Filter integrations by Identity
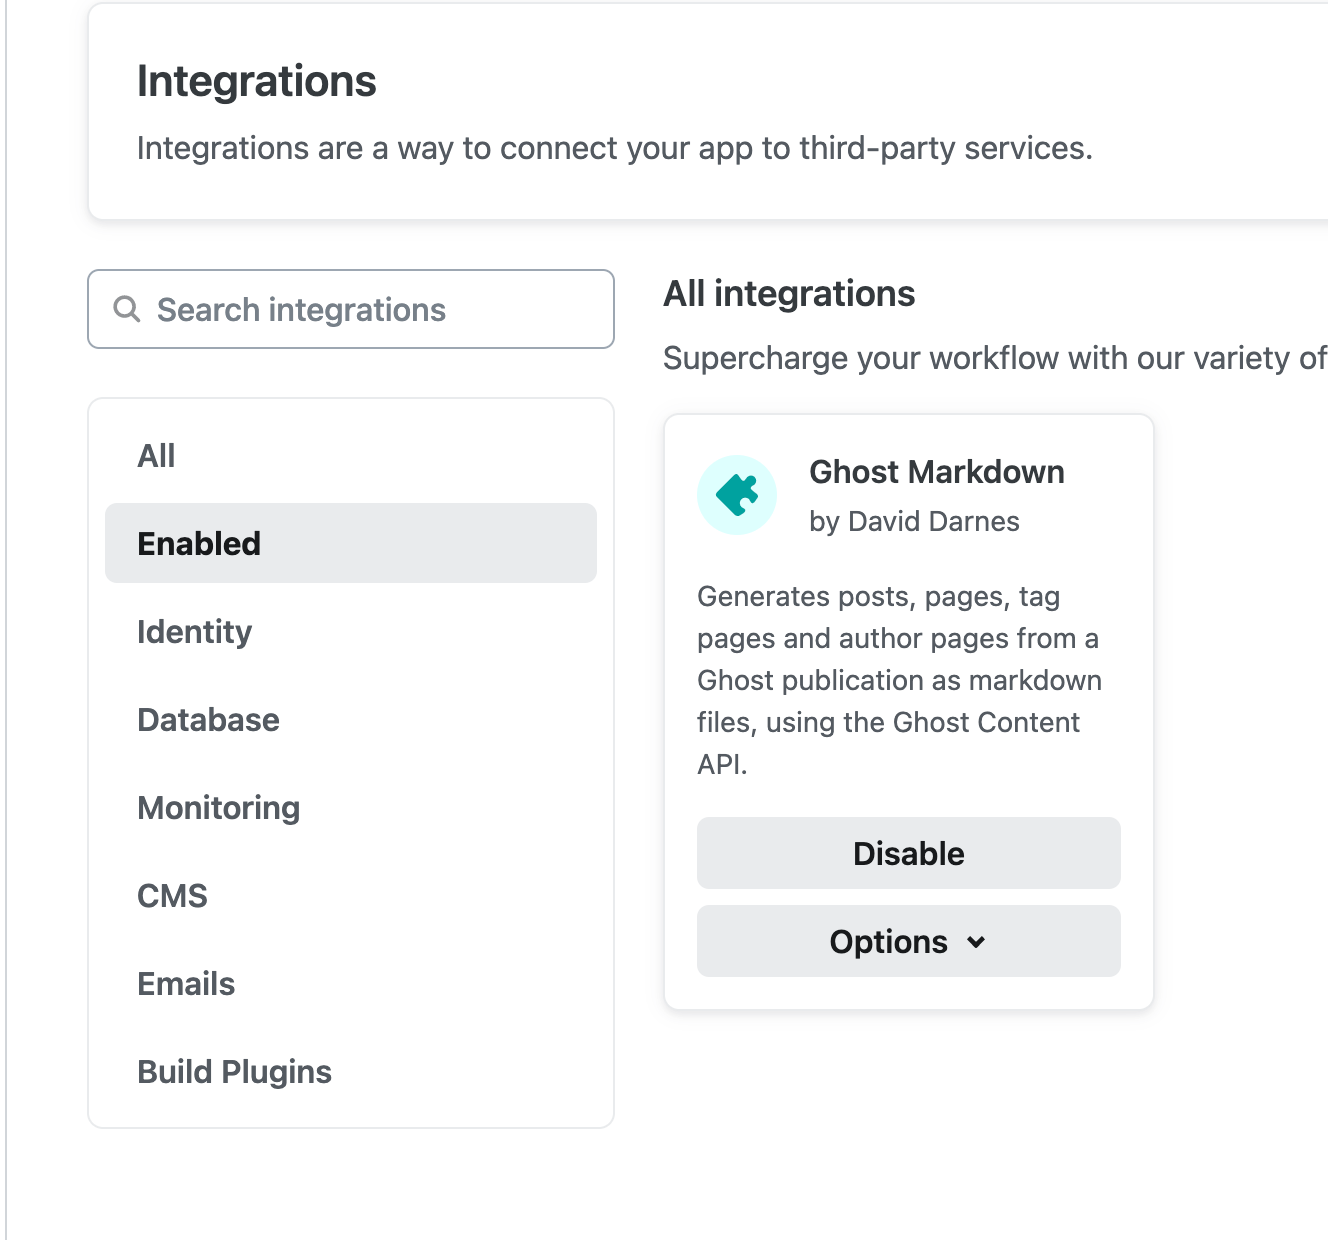This screenshot has width=1328, height=1240. pos(195,632)
